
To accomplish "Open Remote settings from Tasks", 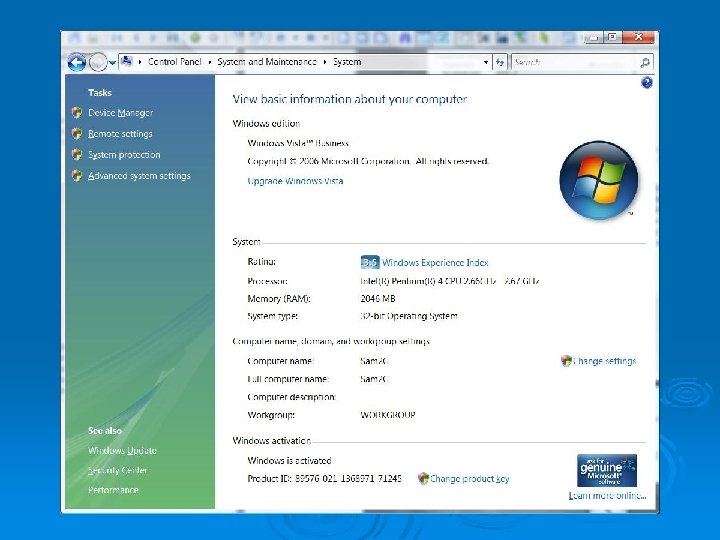I will (x=120, y=134).
